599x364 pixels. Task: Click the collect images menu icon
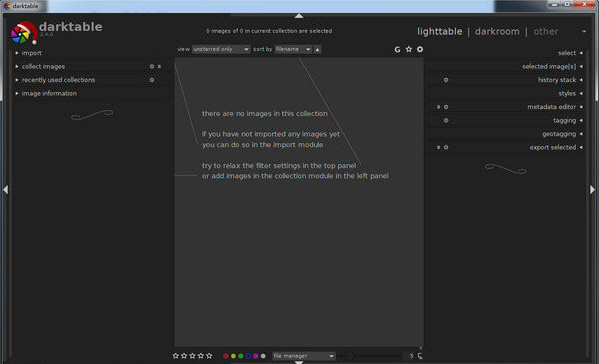(159, 66)
